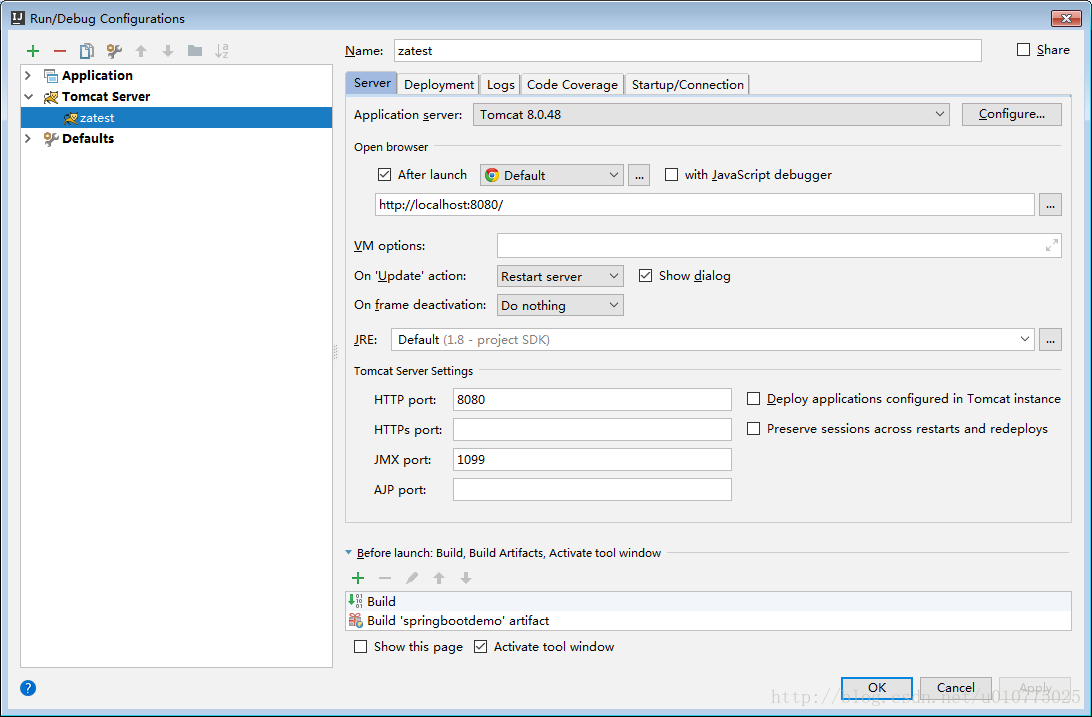Toggle Show dialog checkbox
The height and width of the screenshot is (717, 1092).
[646, 276]
